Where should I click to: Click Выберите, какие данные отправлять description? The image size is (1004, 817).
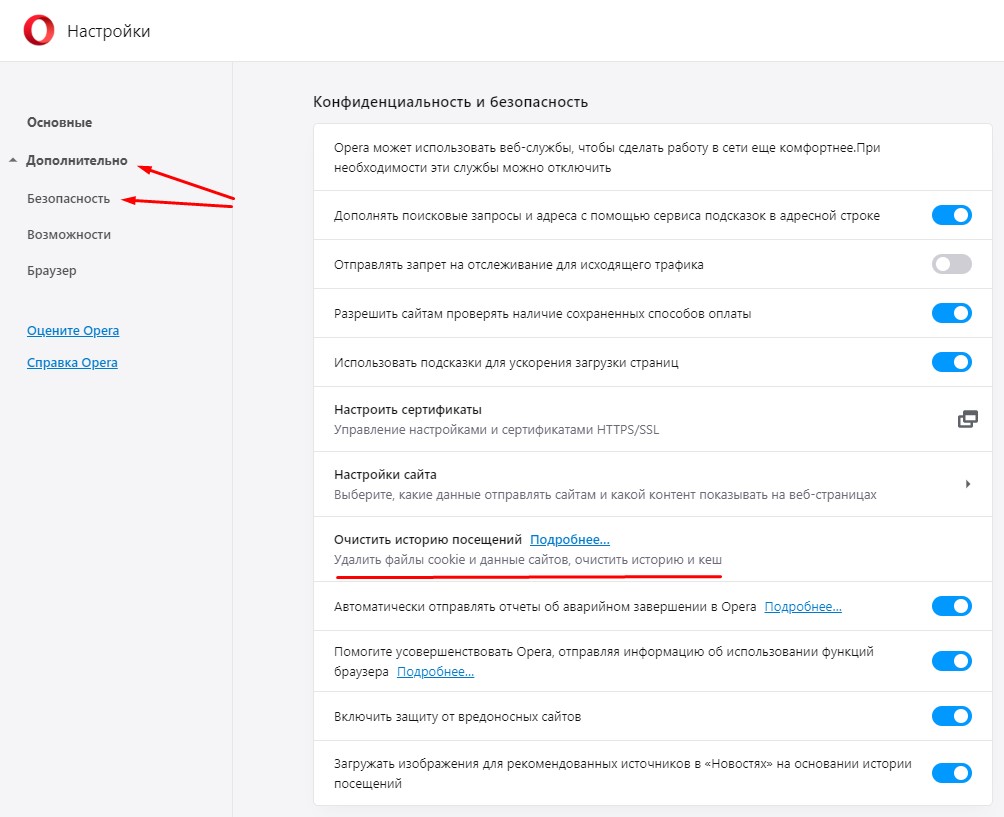coord(605,494)
